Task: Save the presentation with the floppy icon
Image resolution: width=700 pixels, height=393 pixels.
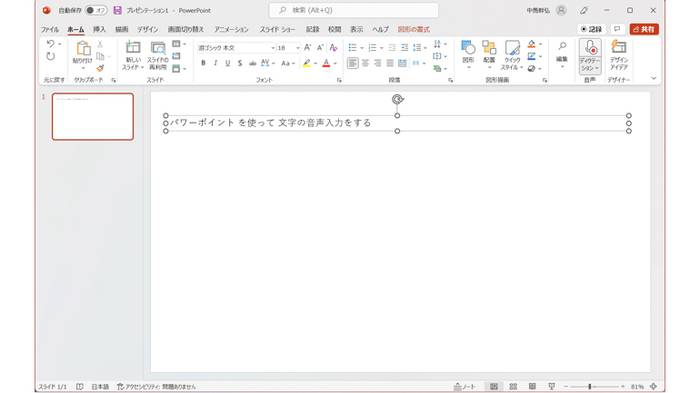Action: coord(117,10)
